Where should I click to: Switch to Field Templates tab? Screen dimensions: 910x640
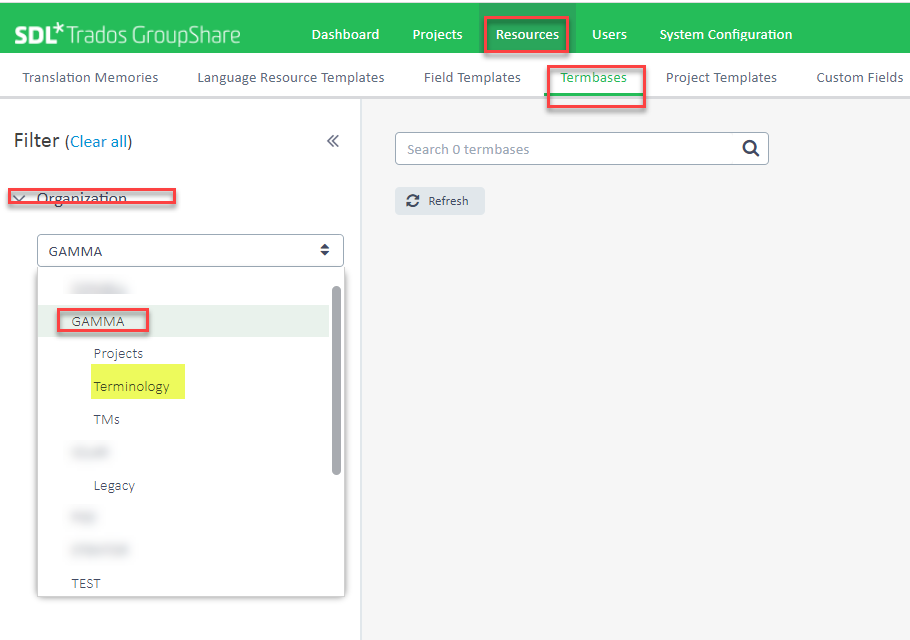pos(472,78)
